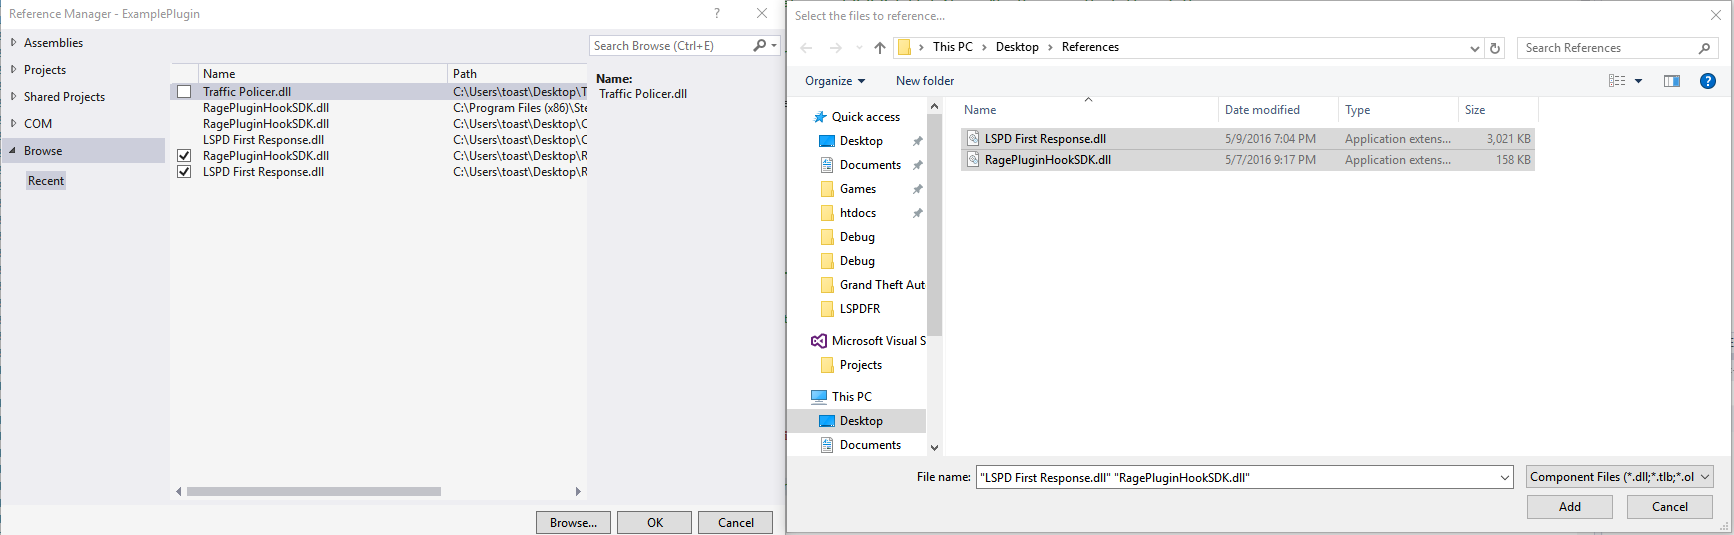
Task: Click This PC computer icon in navigation pane
Action: (819, 397)
